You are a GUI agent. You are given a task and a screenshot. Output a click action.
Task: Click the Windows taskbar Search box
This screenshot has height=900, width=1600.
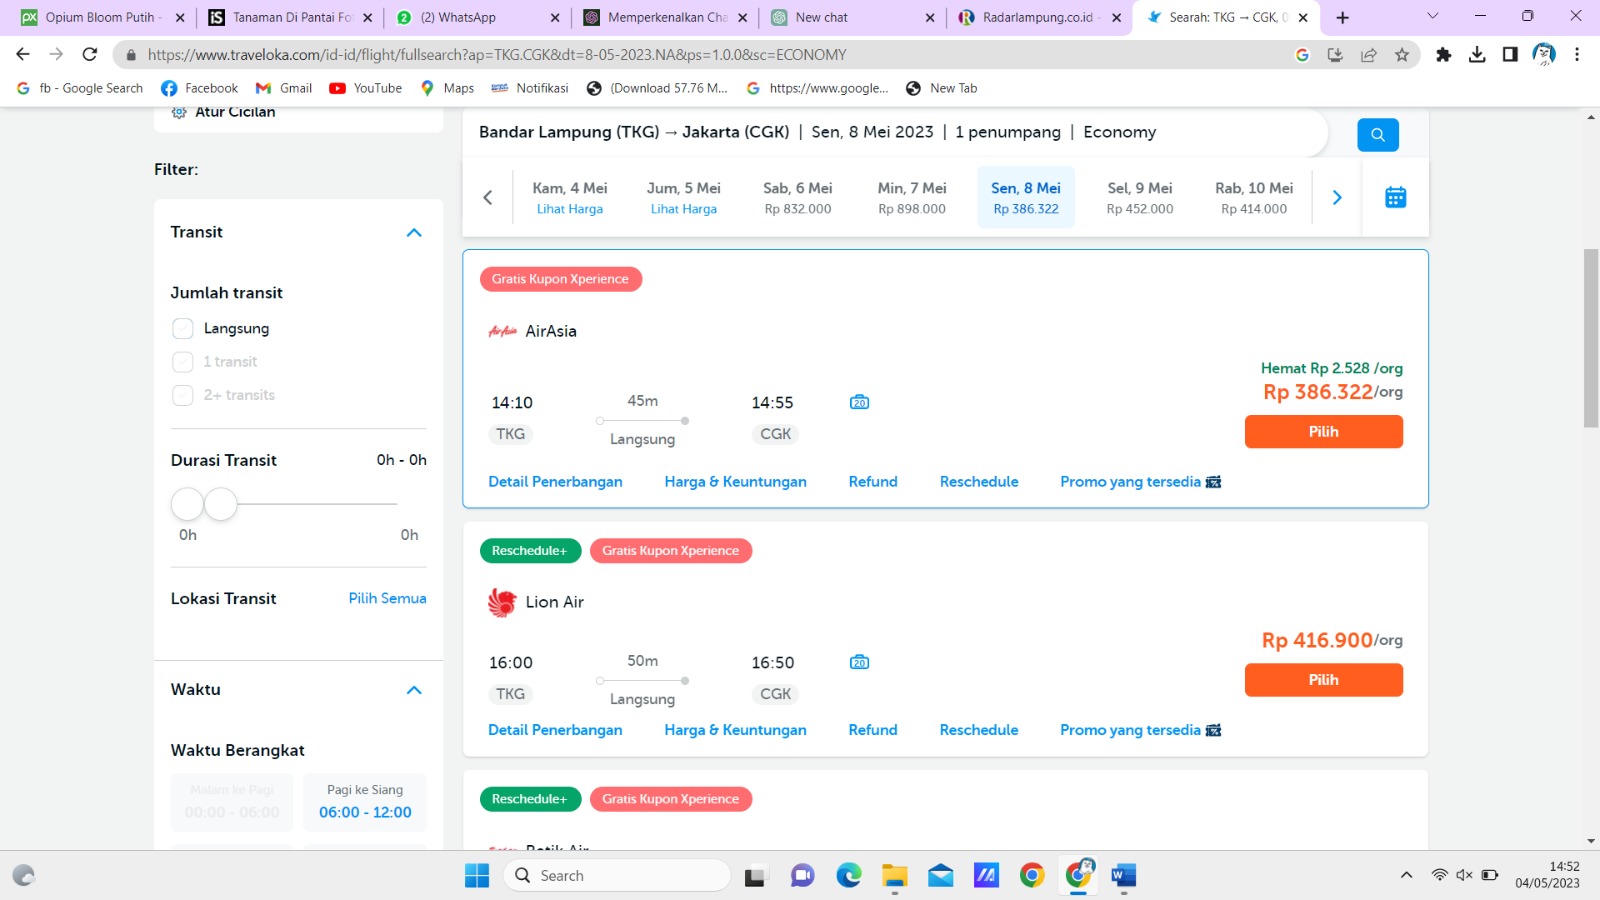(x=617, y=876)
